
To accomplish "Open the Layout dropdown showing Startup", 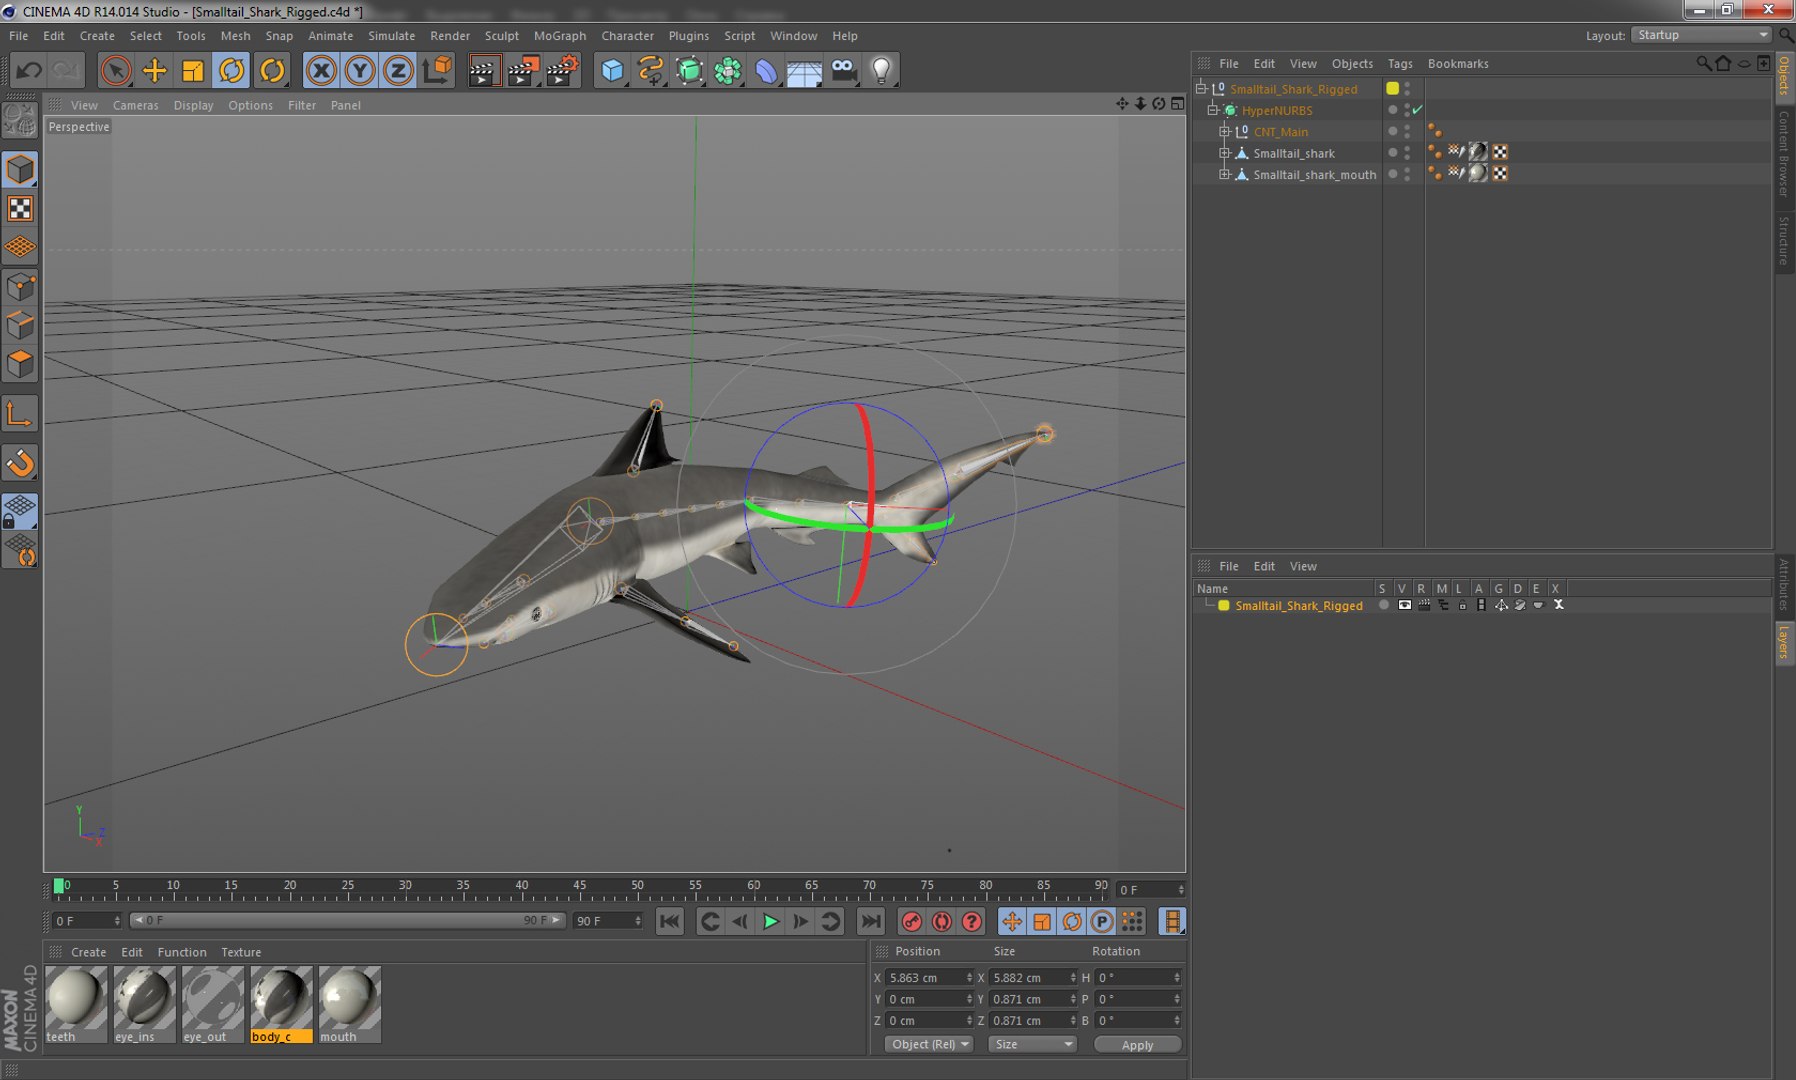I will tap(1701, 35).
